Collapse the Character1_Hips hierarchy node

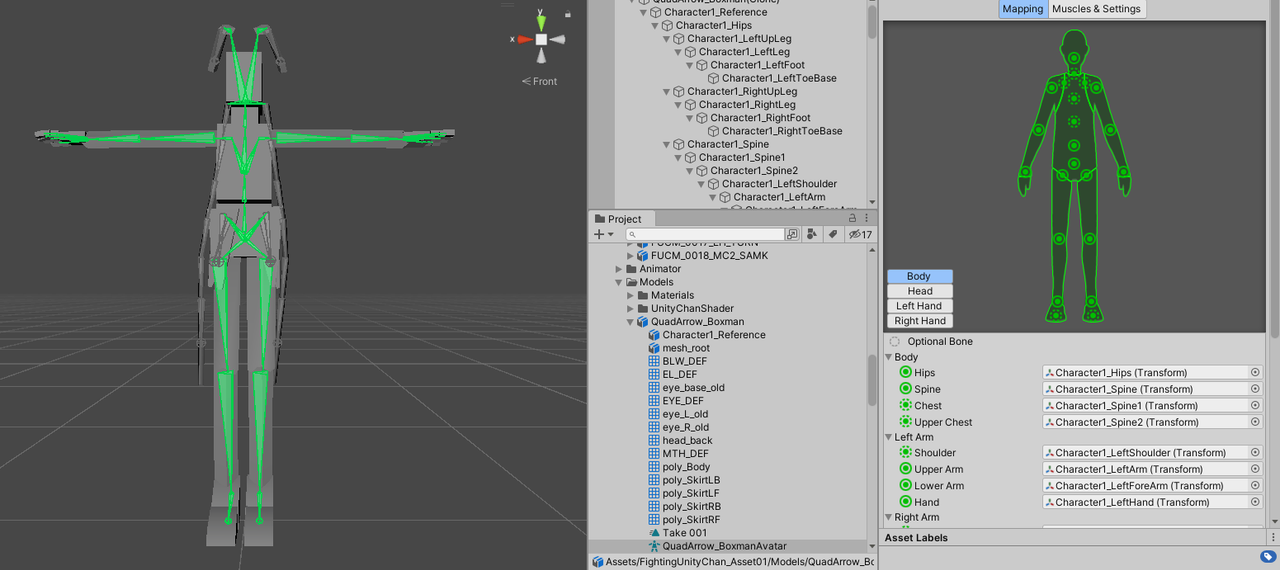tap(656, 25)
